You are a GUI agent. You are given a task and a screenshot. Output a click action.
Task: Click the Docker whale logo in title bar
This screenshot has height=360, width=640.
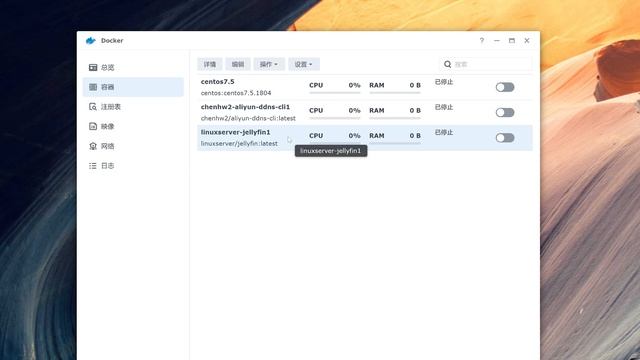(91, 40)
